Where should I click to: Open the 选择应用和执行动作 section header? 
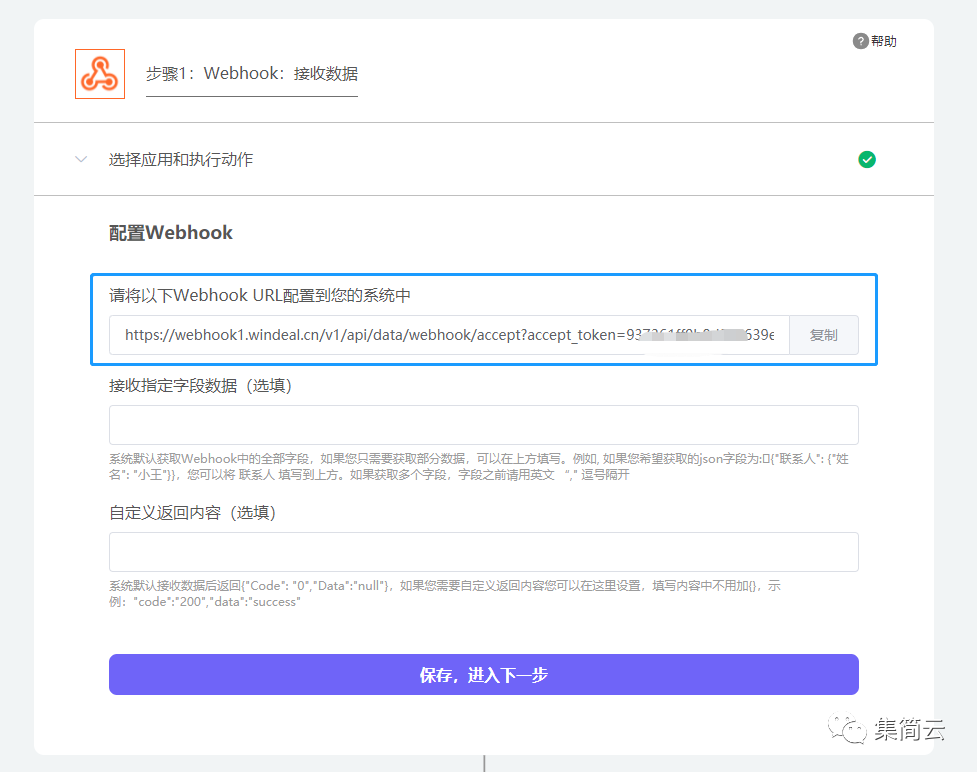tap(181, 159)
